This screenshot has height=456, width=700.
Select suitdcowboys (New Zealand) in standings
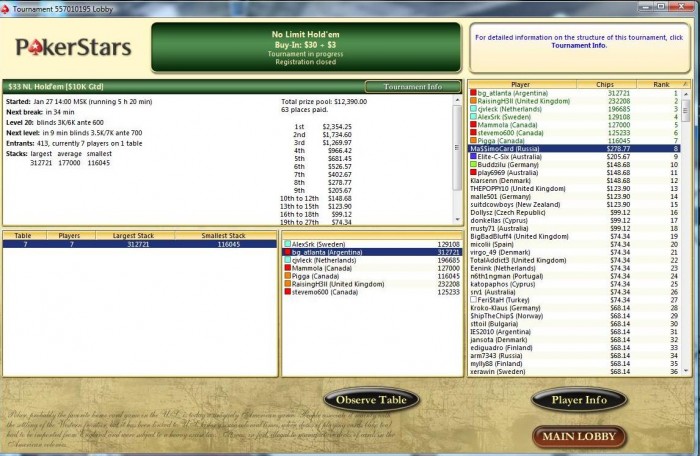[x=574, y=205]
